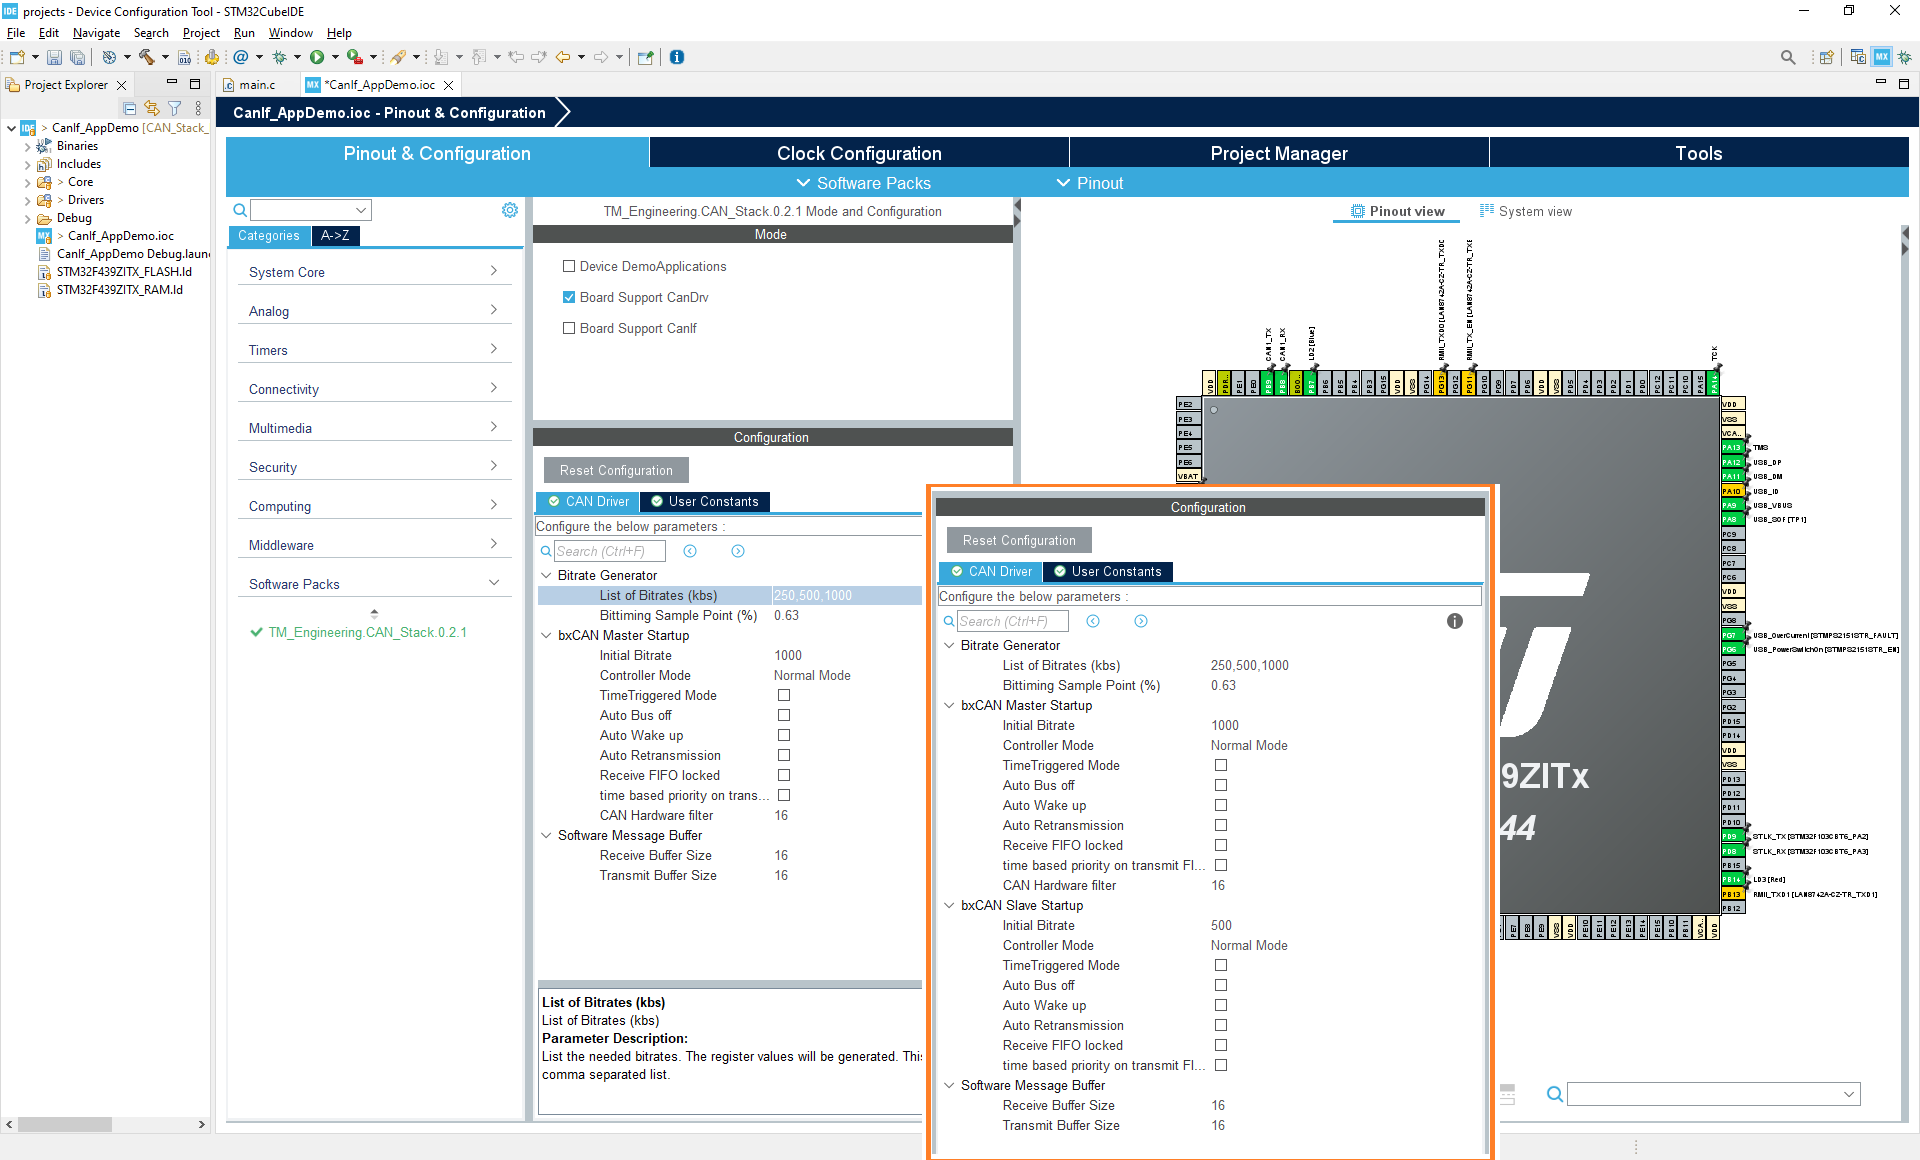Check time based priority under bxCAN Slave Startup
The image size is (1920, 1160).
pos(1221,1065)
